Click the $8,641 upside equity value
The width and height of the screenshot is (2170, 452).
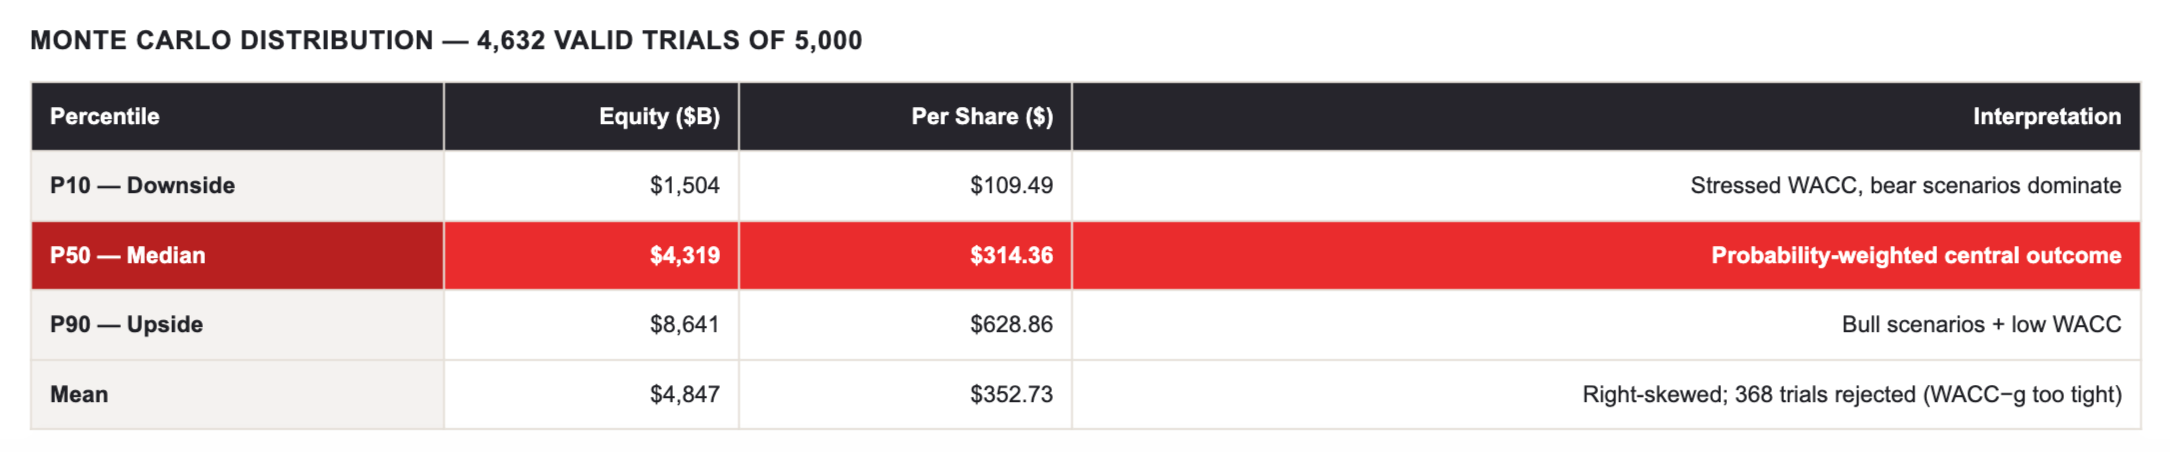[x=684, y=325]
